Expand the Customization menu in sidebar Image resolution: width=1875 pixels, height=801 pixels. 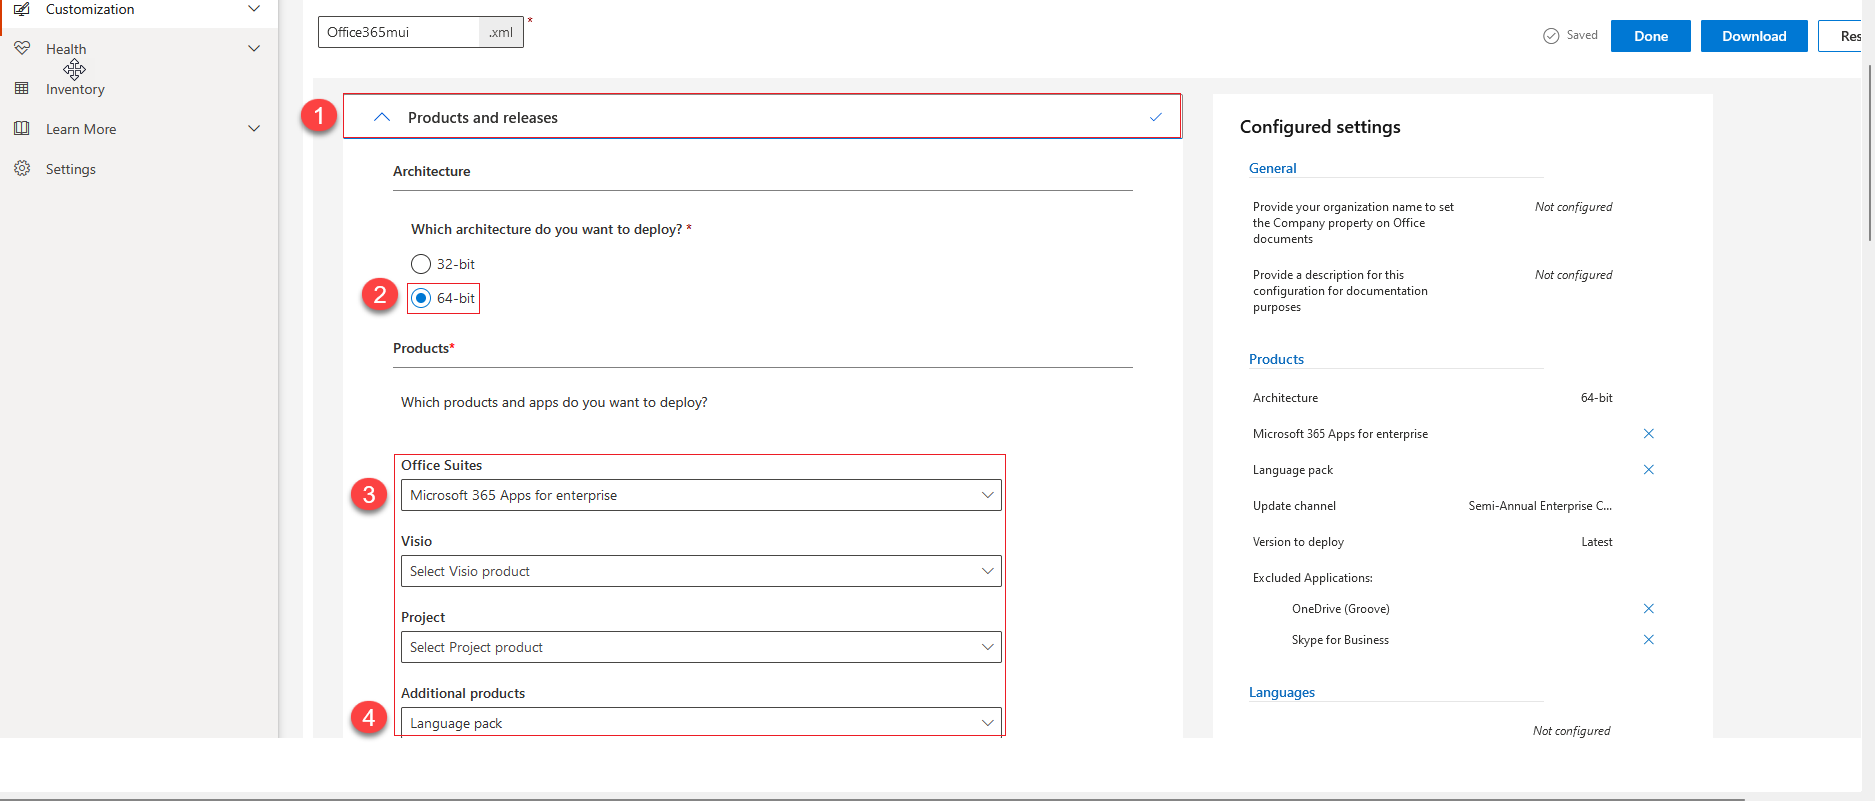pos(254,9)
